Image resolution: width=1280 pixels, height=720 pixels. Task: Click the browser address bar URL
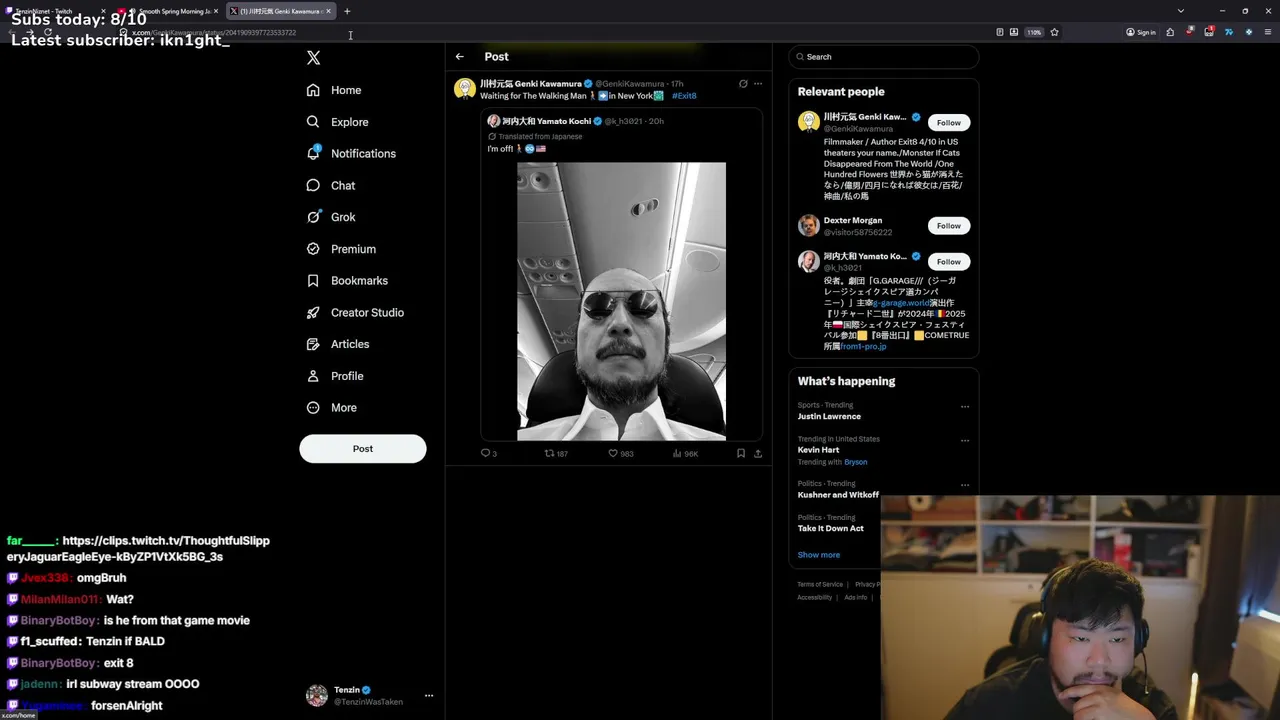tap(213, 32)
